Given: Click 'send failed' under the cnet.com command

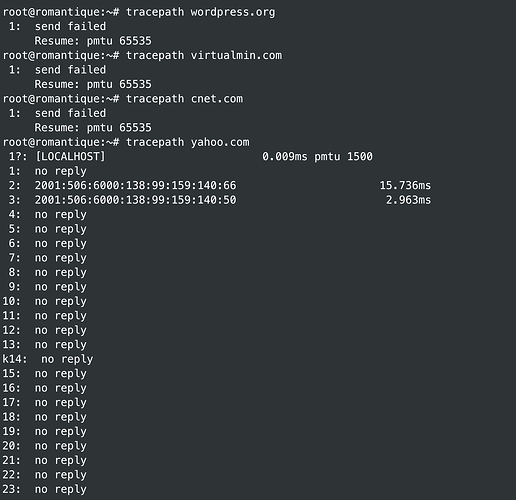Looking at the screenshot, I should tap(70, 113).
